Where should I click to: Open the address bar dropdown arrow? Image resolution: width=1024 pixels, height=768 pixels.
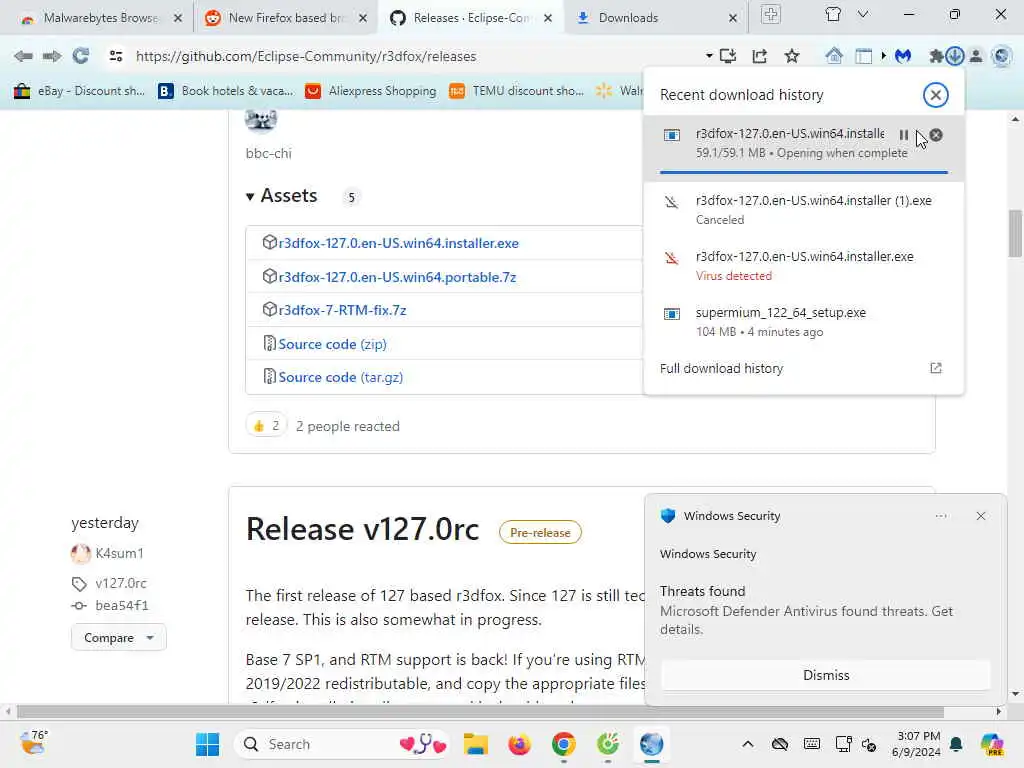(709, 56)
